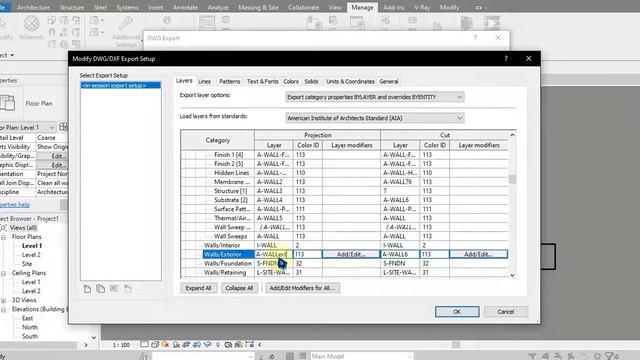Select the Walls/Retaining category row

225,273
